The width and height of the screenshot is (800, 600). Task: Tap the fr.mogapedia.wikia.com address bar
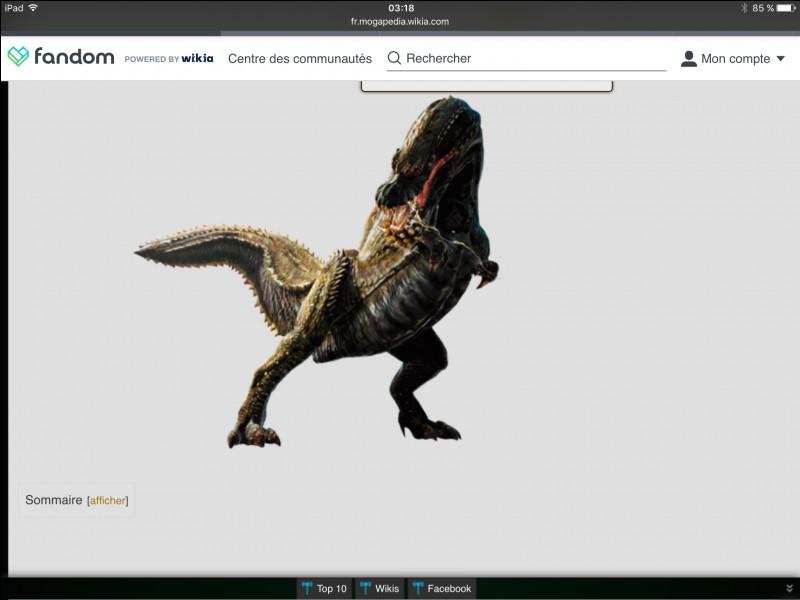[400, 22]
